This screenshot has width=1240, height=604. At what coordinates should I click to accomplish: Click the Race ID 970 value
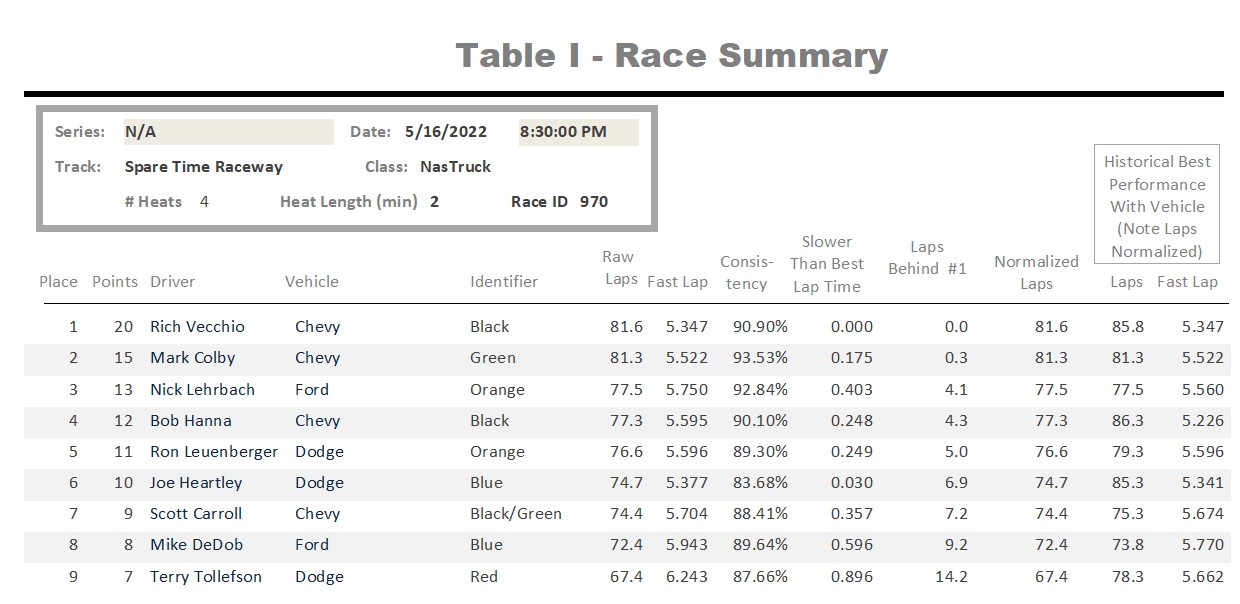[594, 202]
